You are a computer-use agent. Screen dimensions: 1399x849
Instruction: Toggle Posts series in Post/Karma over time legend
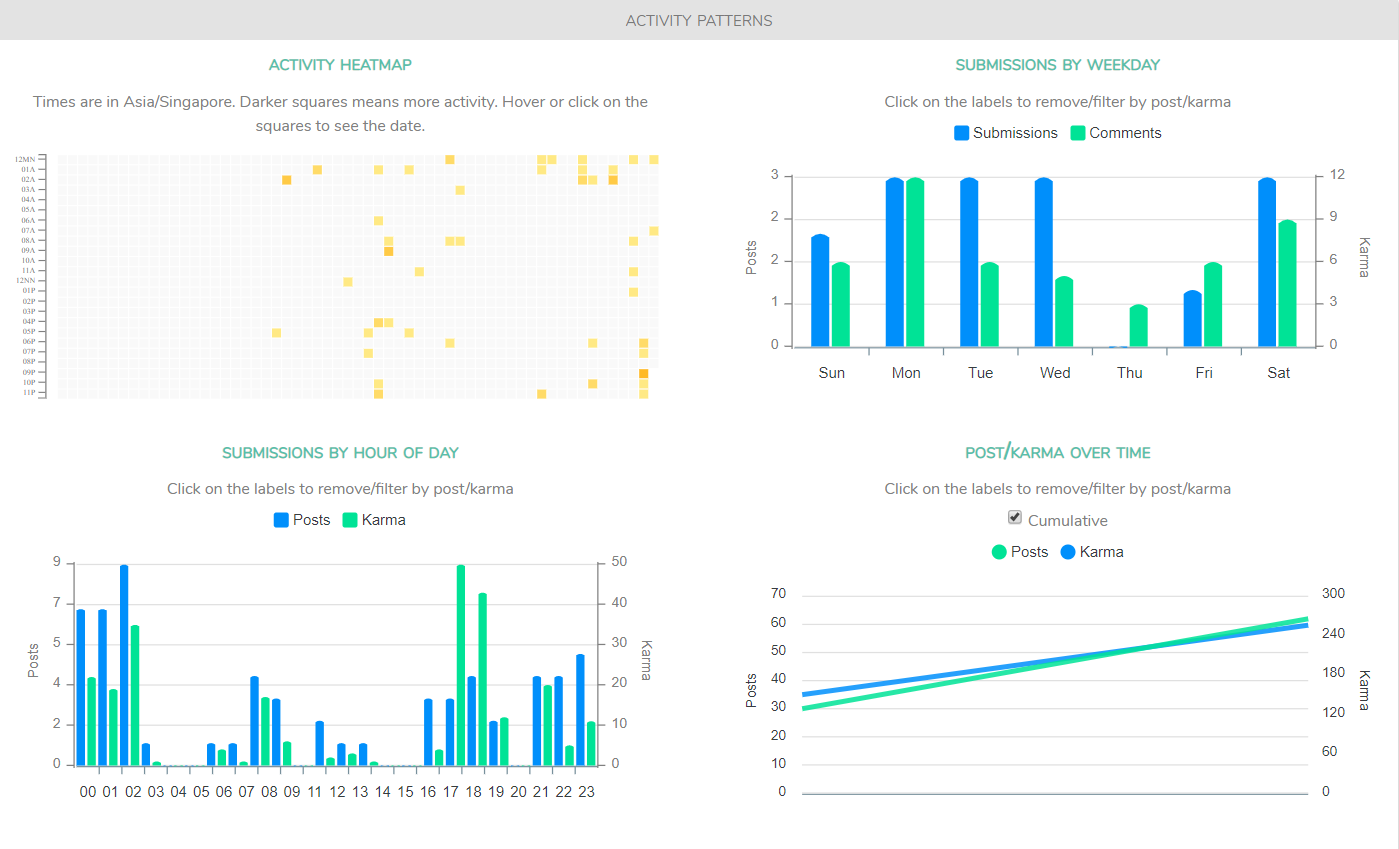pyautogui.click(x=1020, y=552)
